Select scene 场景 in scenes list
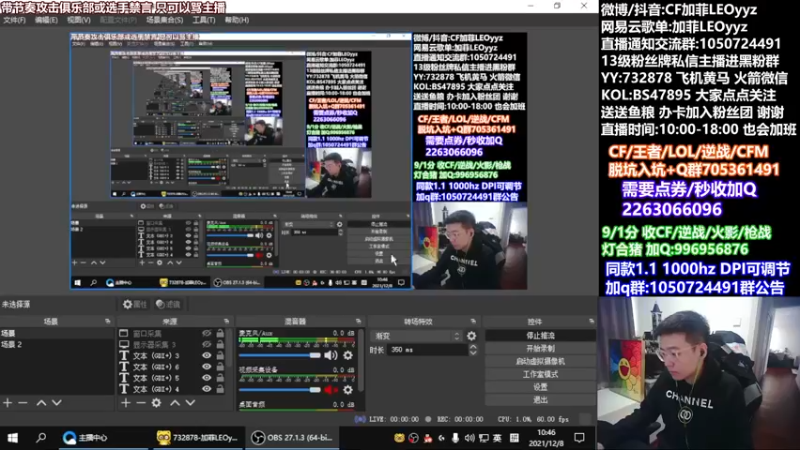 (57, 333)
